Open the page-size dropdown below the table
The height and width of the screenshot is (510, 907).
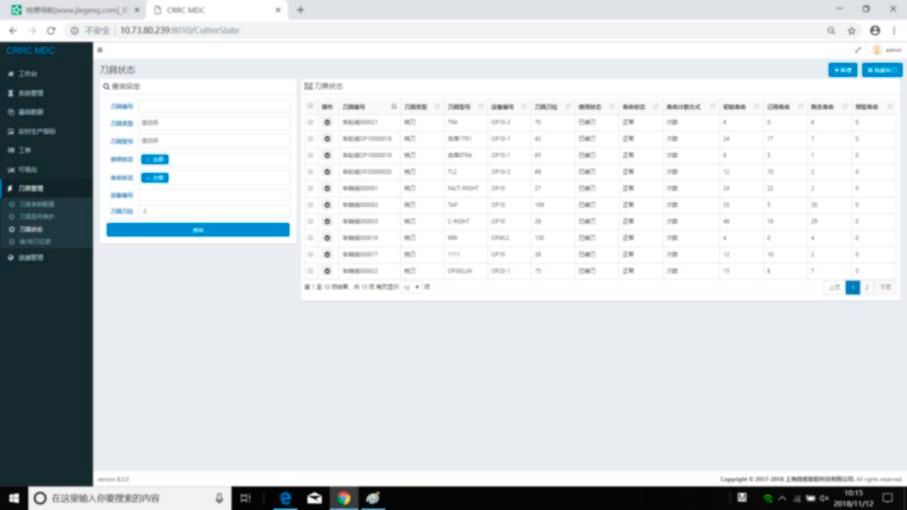(410, 287)
